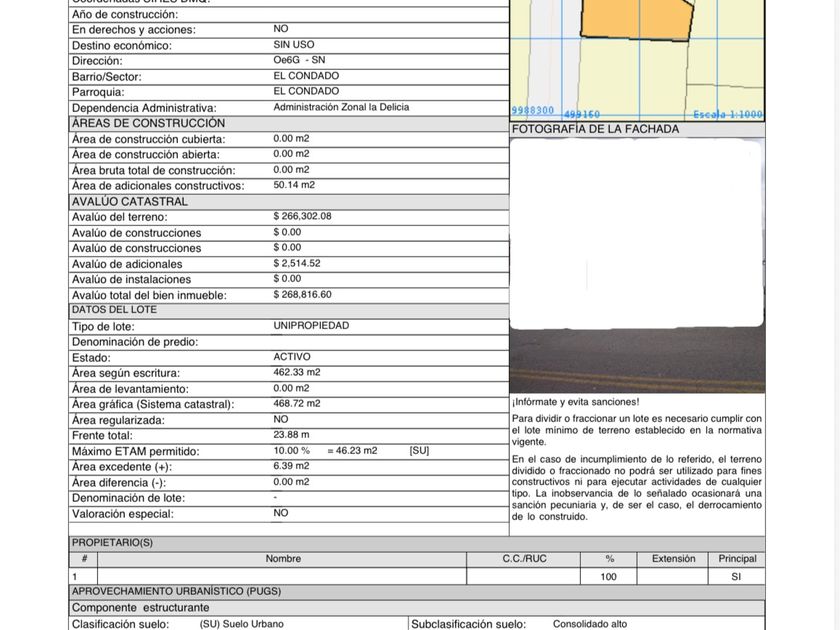Click the '¡Infórmate y evita sanciones!' notice
This screenshot has height=630, width=840.
click(575, 402)
